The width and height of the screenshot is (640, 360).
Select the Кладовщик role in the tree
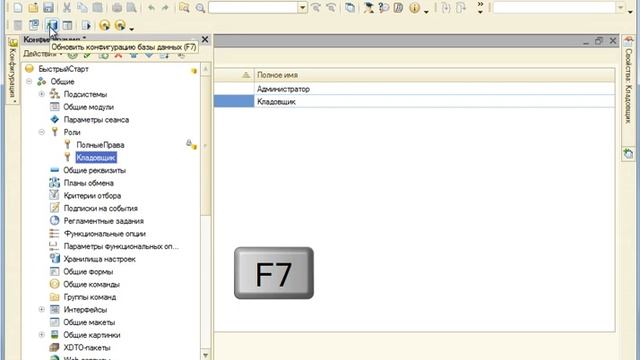click(x=96, y=158)
